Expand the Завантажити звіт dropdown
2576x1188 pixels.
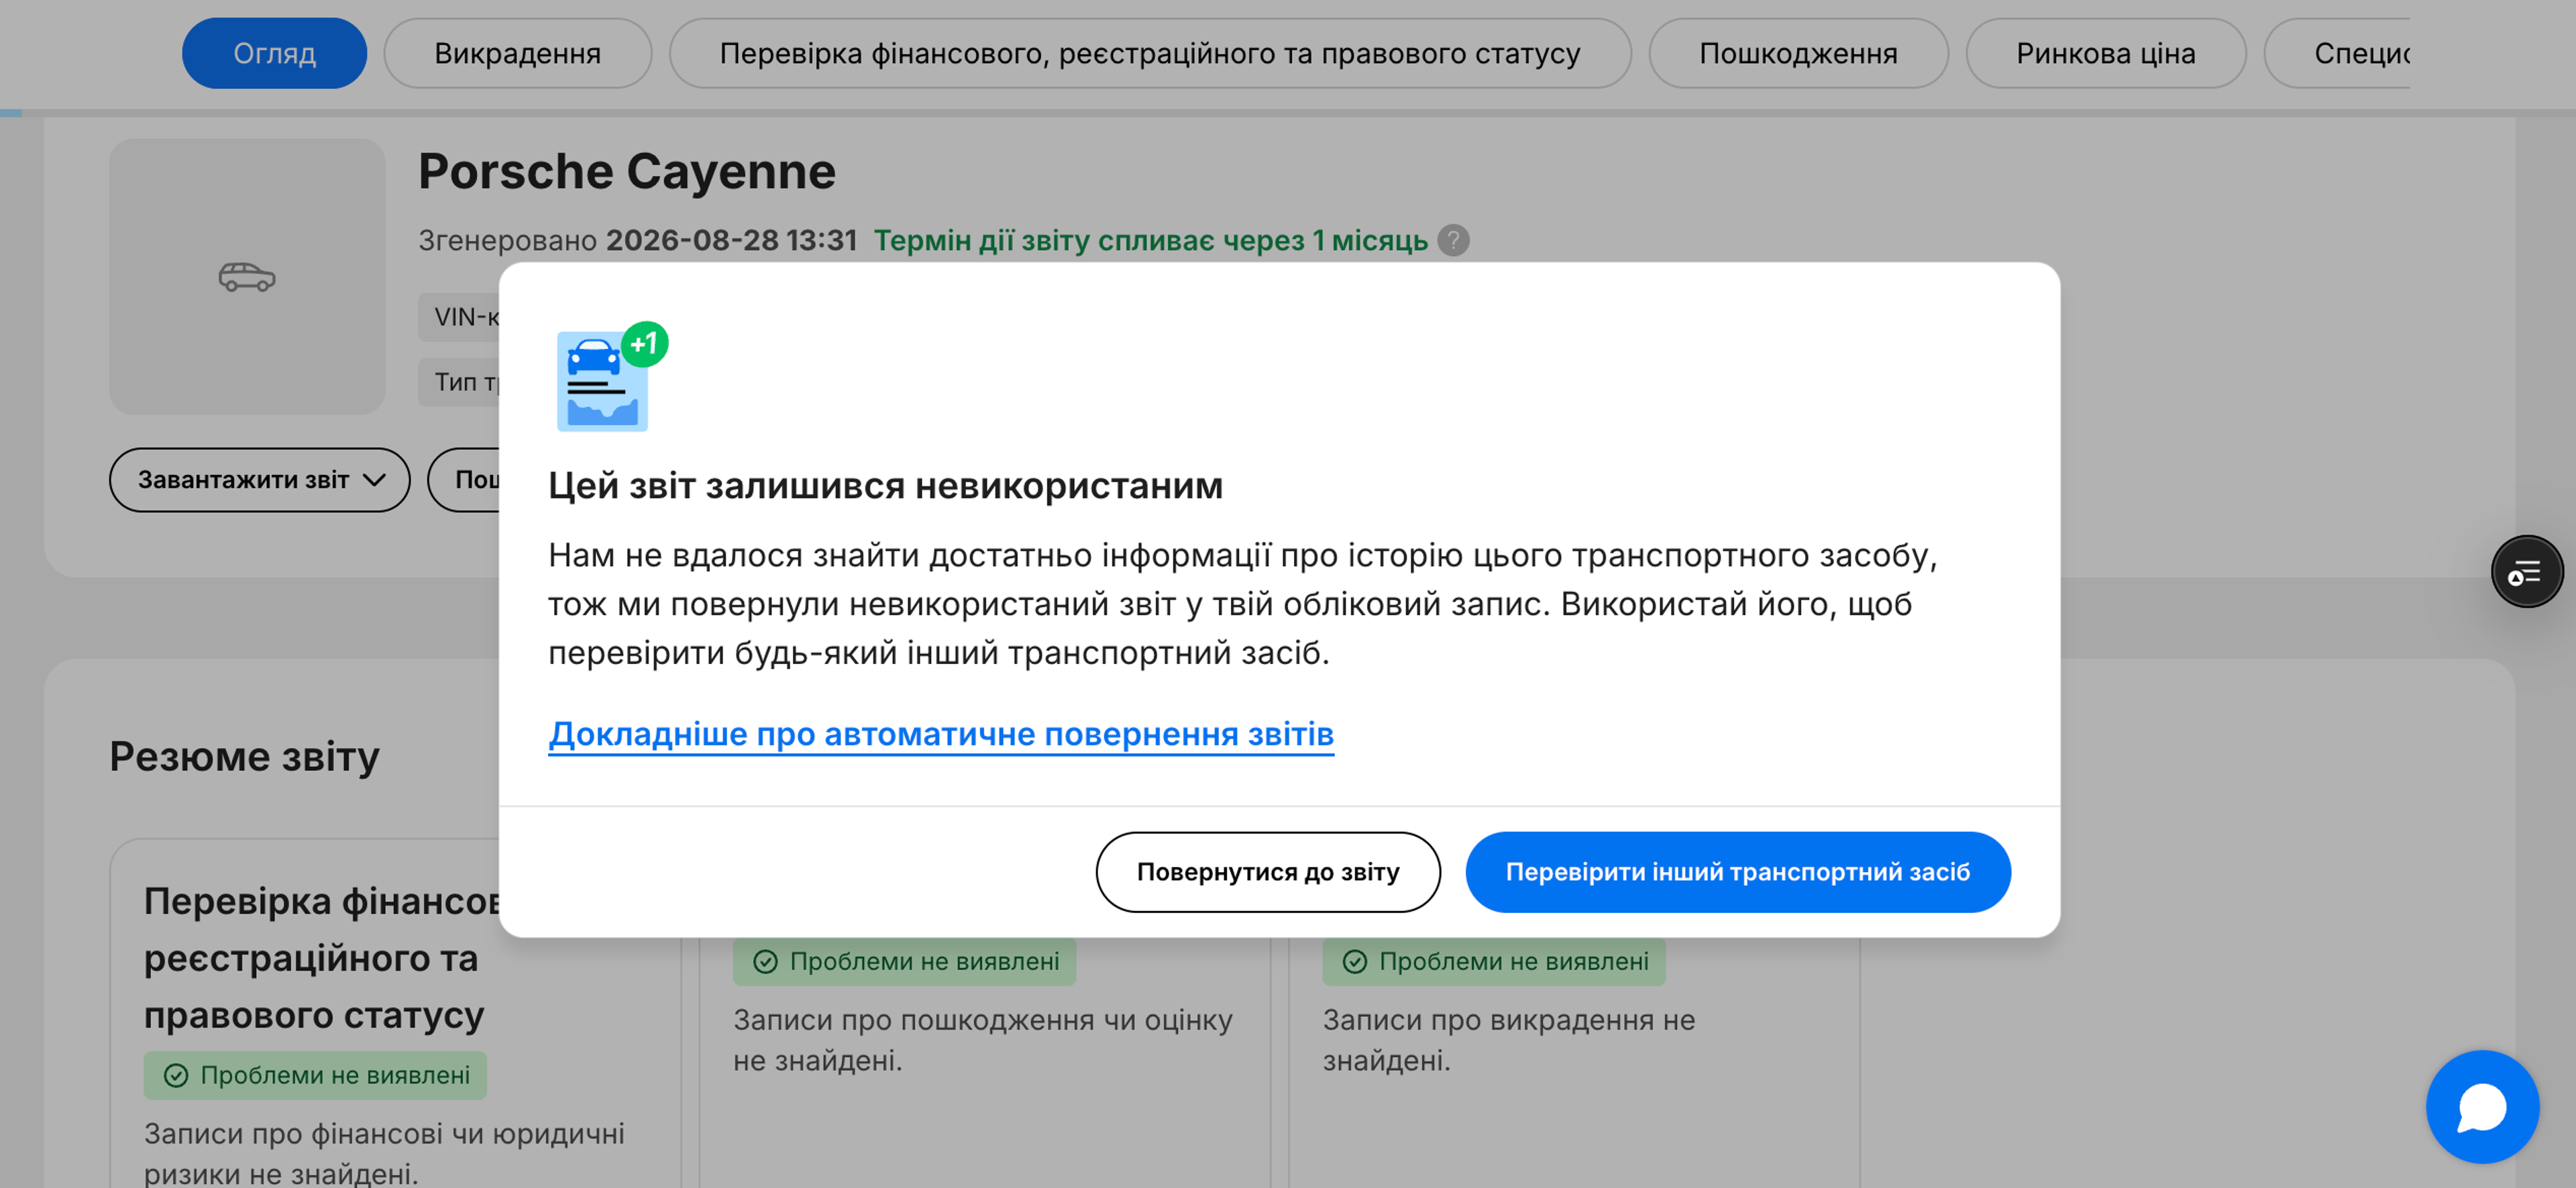260,480
